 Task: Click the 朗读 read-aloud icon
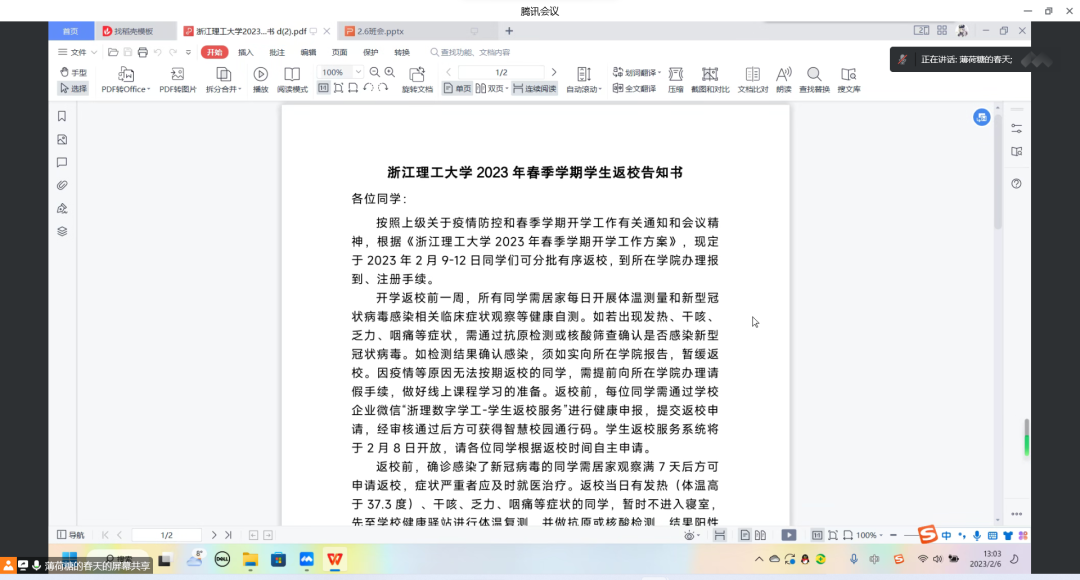[783, 75]
